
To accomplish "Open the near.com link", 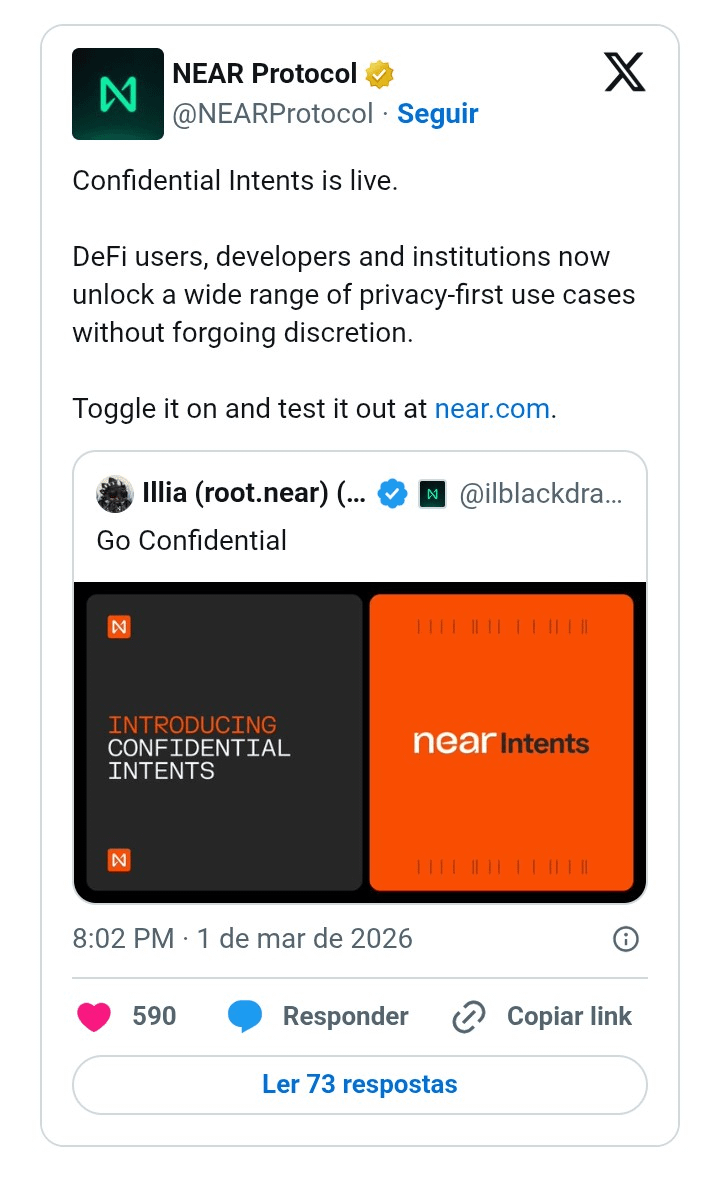I will coord(492,409).
